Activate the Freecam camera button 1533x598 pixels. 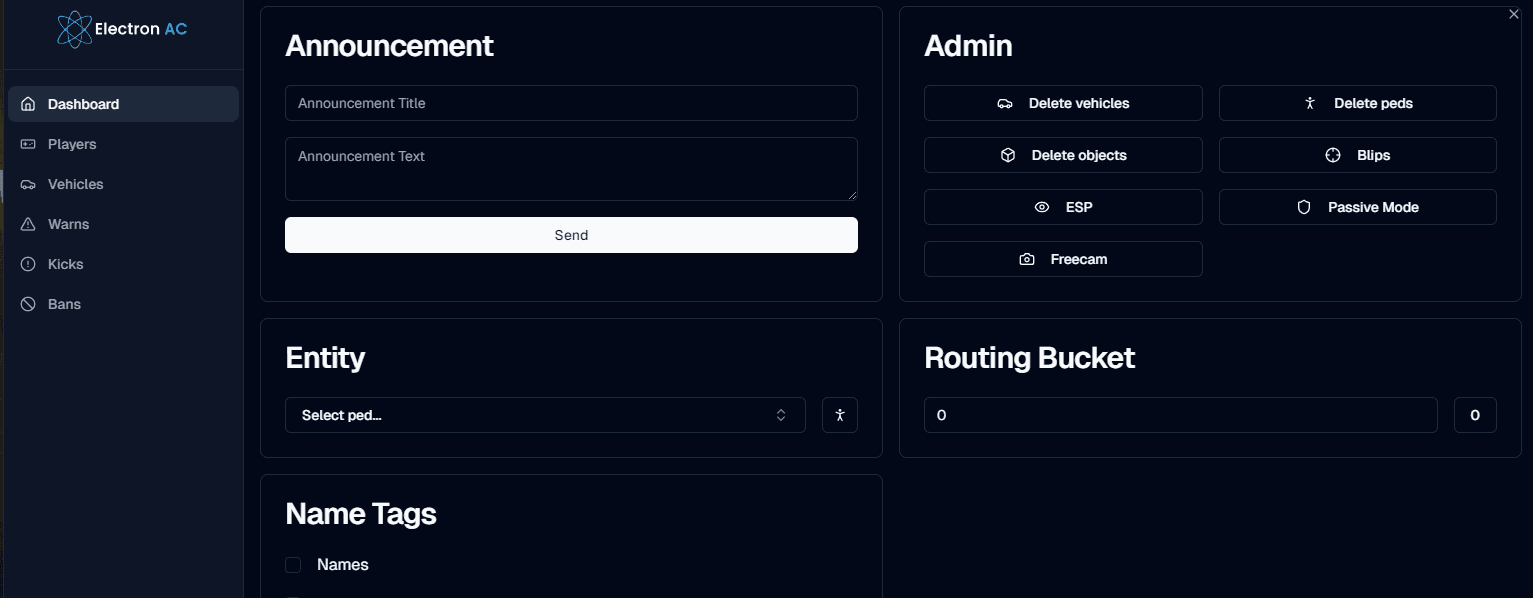click(1062, 259)
